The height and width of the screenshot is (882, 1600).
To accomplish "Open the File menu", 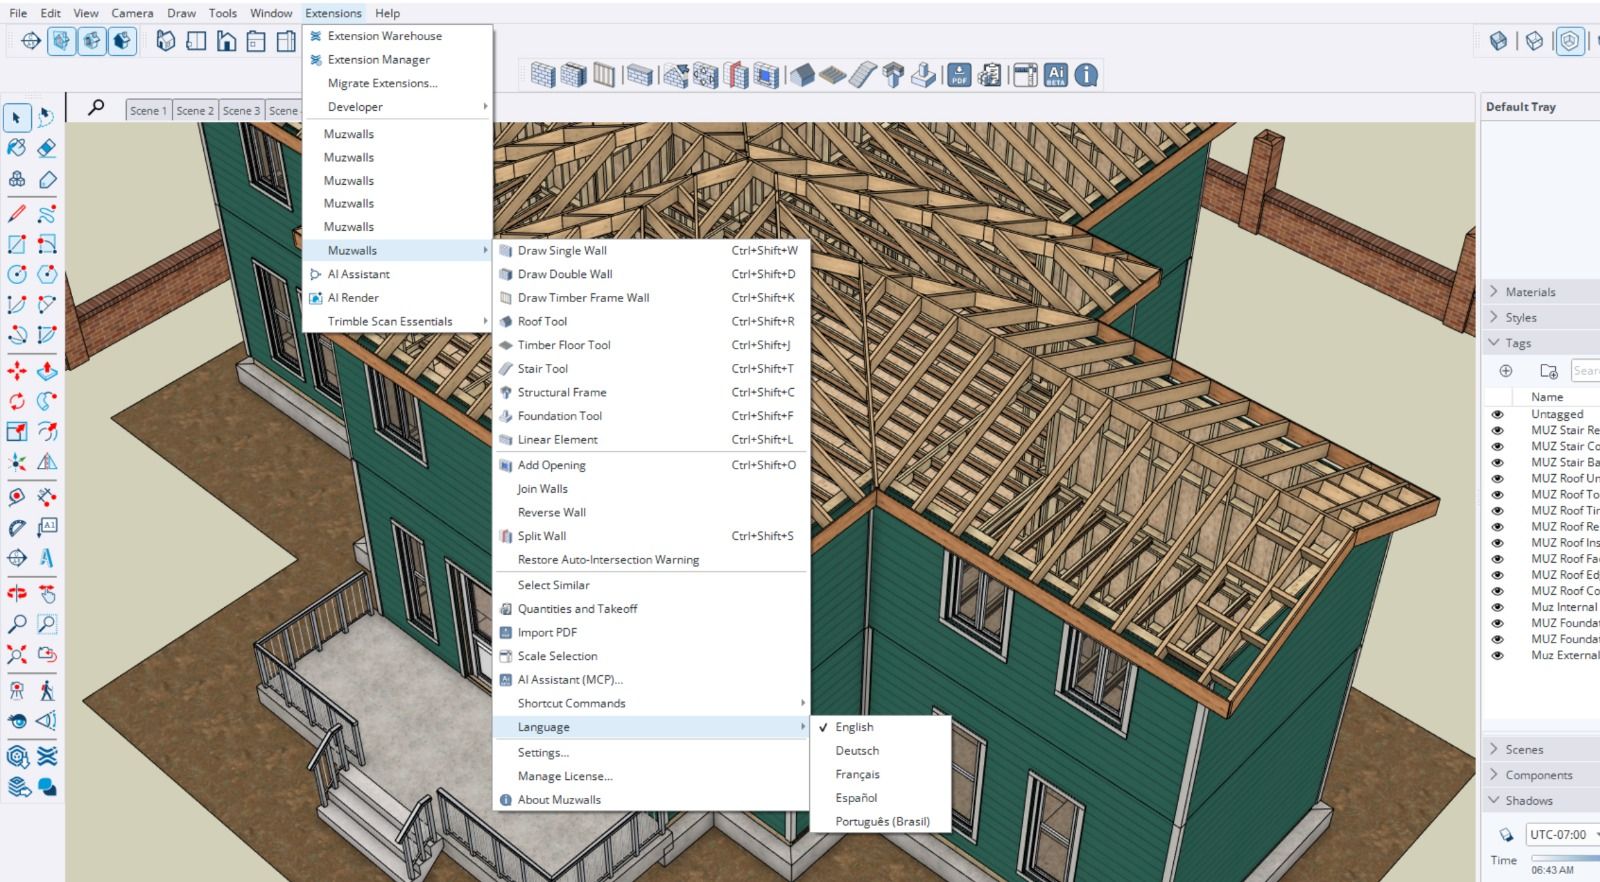I will tap(18, 13).
